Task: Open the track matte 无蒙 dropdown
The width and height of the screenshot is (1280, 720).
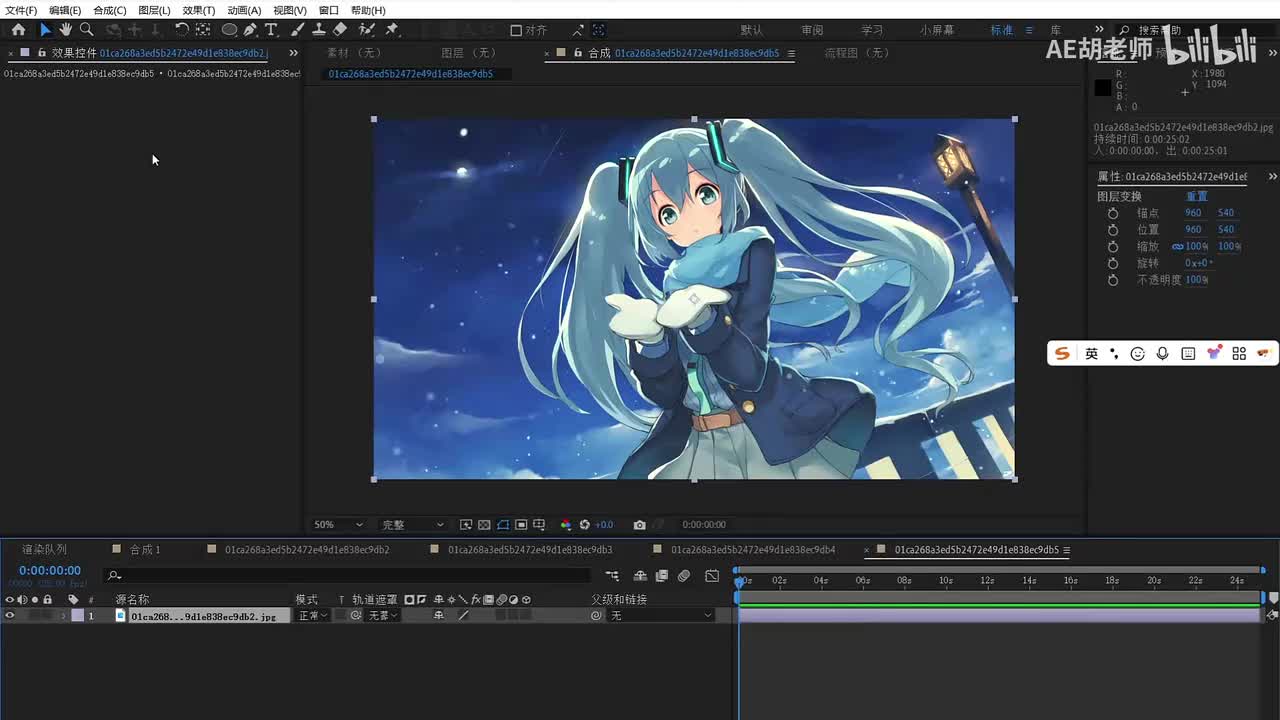Action: [x=384, y=616]
